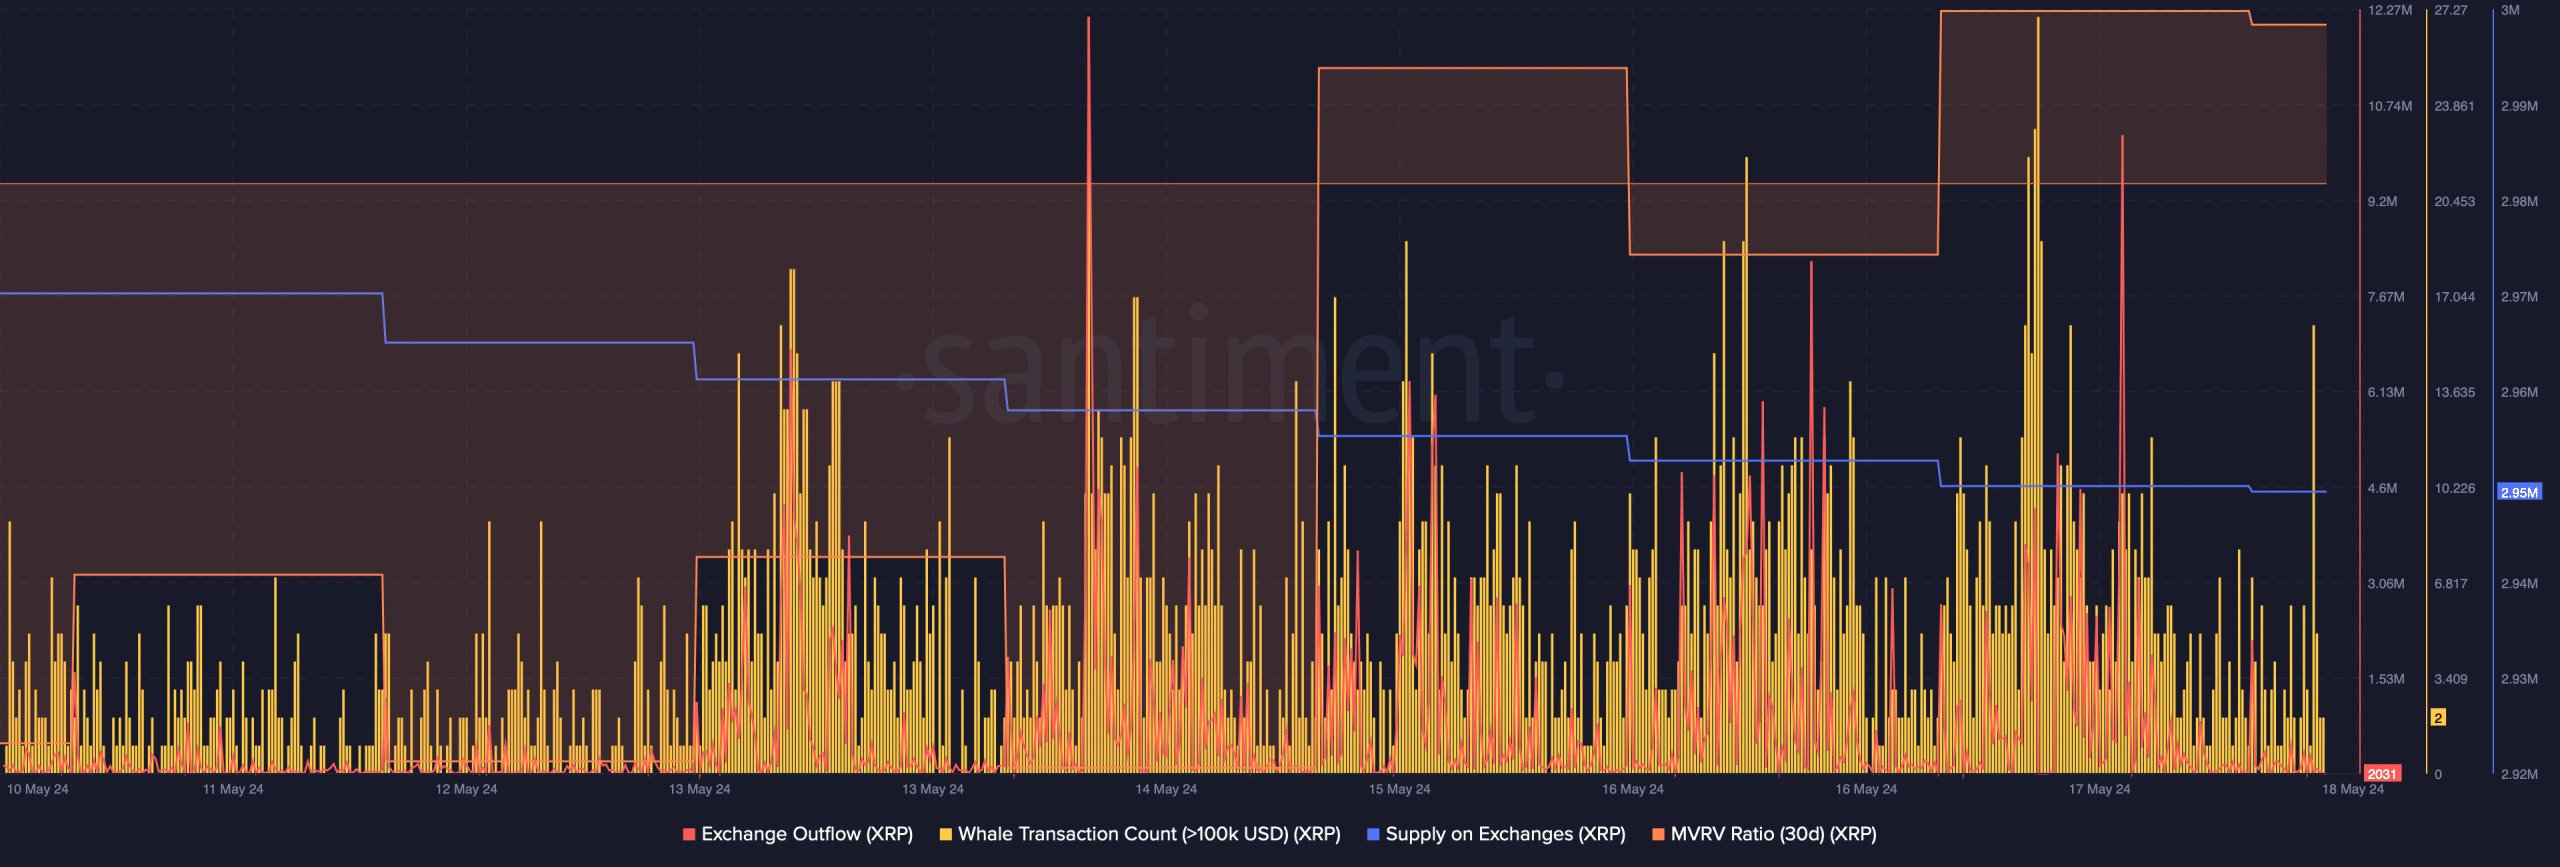Click the yellow Whale Transaction Count swatch

pyautogui.click(x=946, y=834)
